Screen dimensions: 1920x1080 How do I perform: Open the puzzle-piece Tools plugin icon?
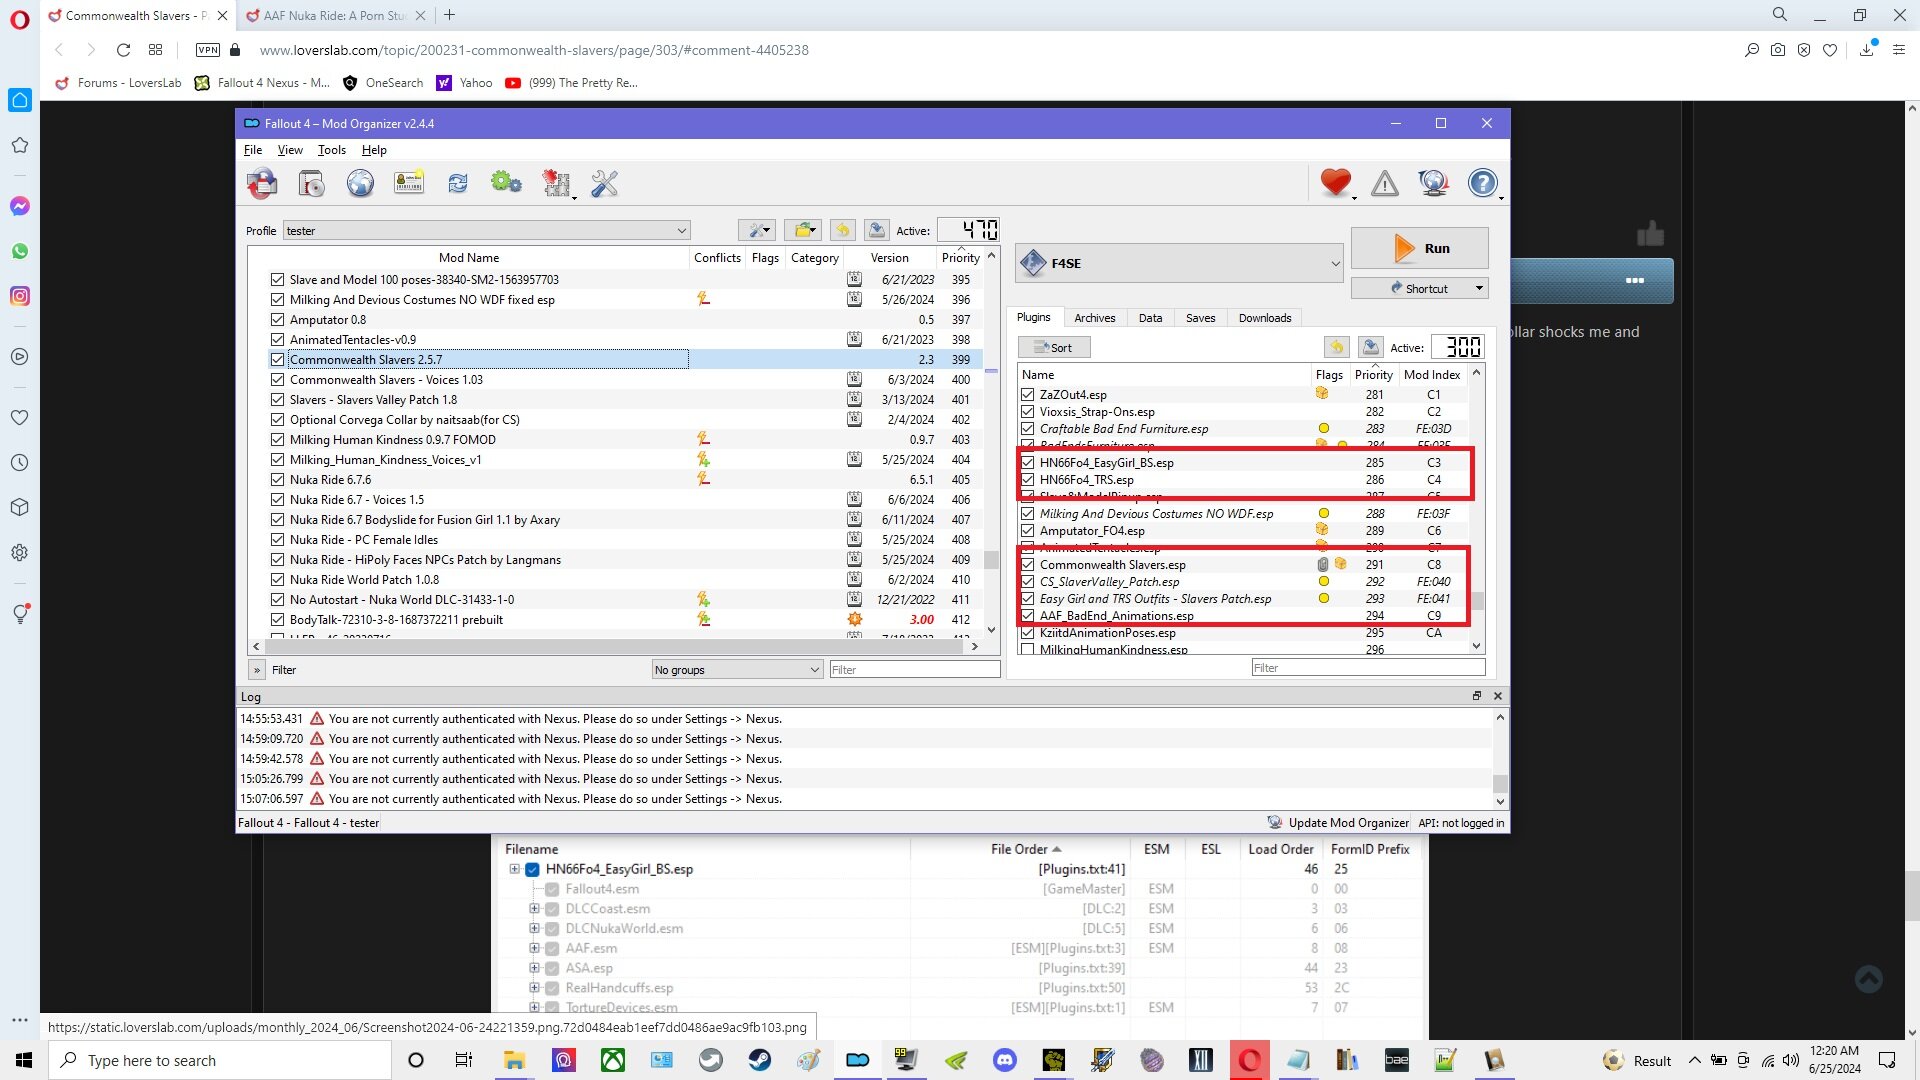tap(556, 183)
